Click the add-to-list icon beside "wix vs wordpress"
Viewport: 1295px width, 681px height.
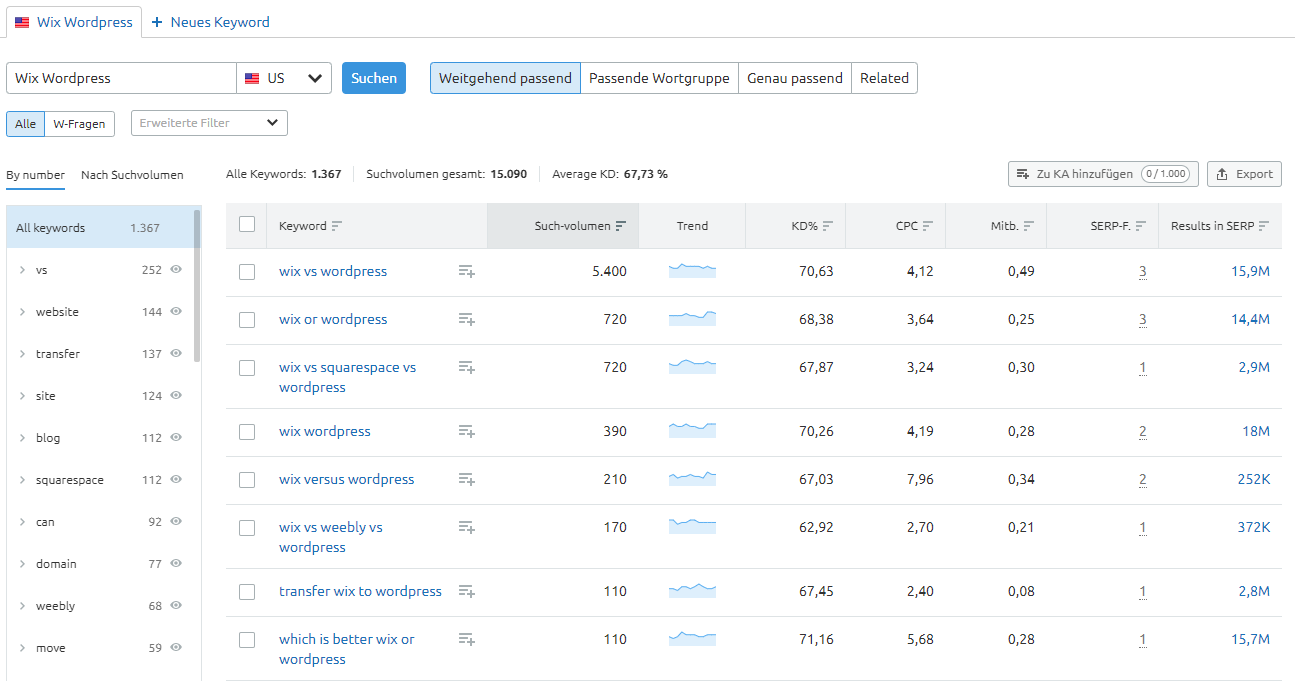coord(466,271)
